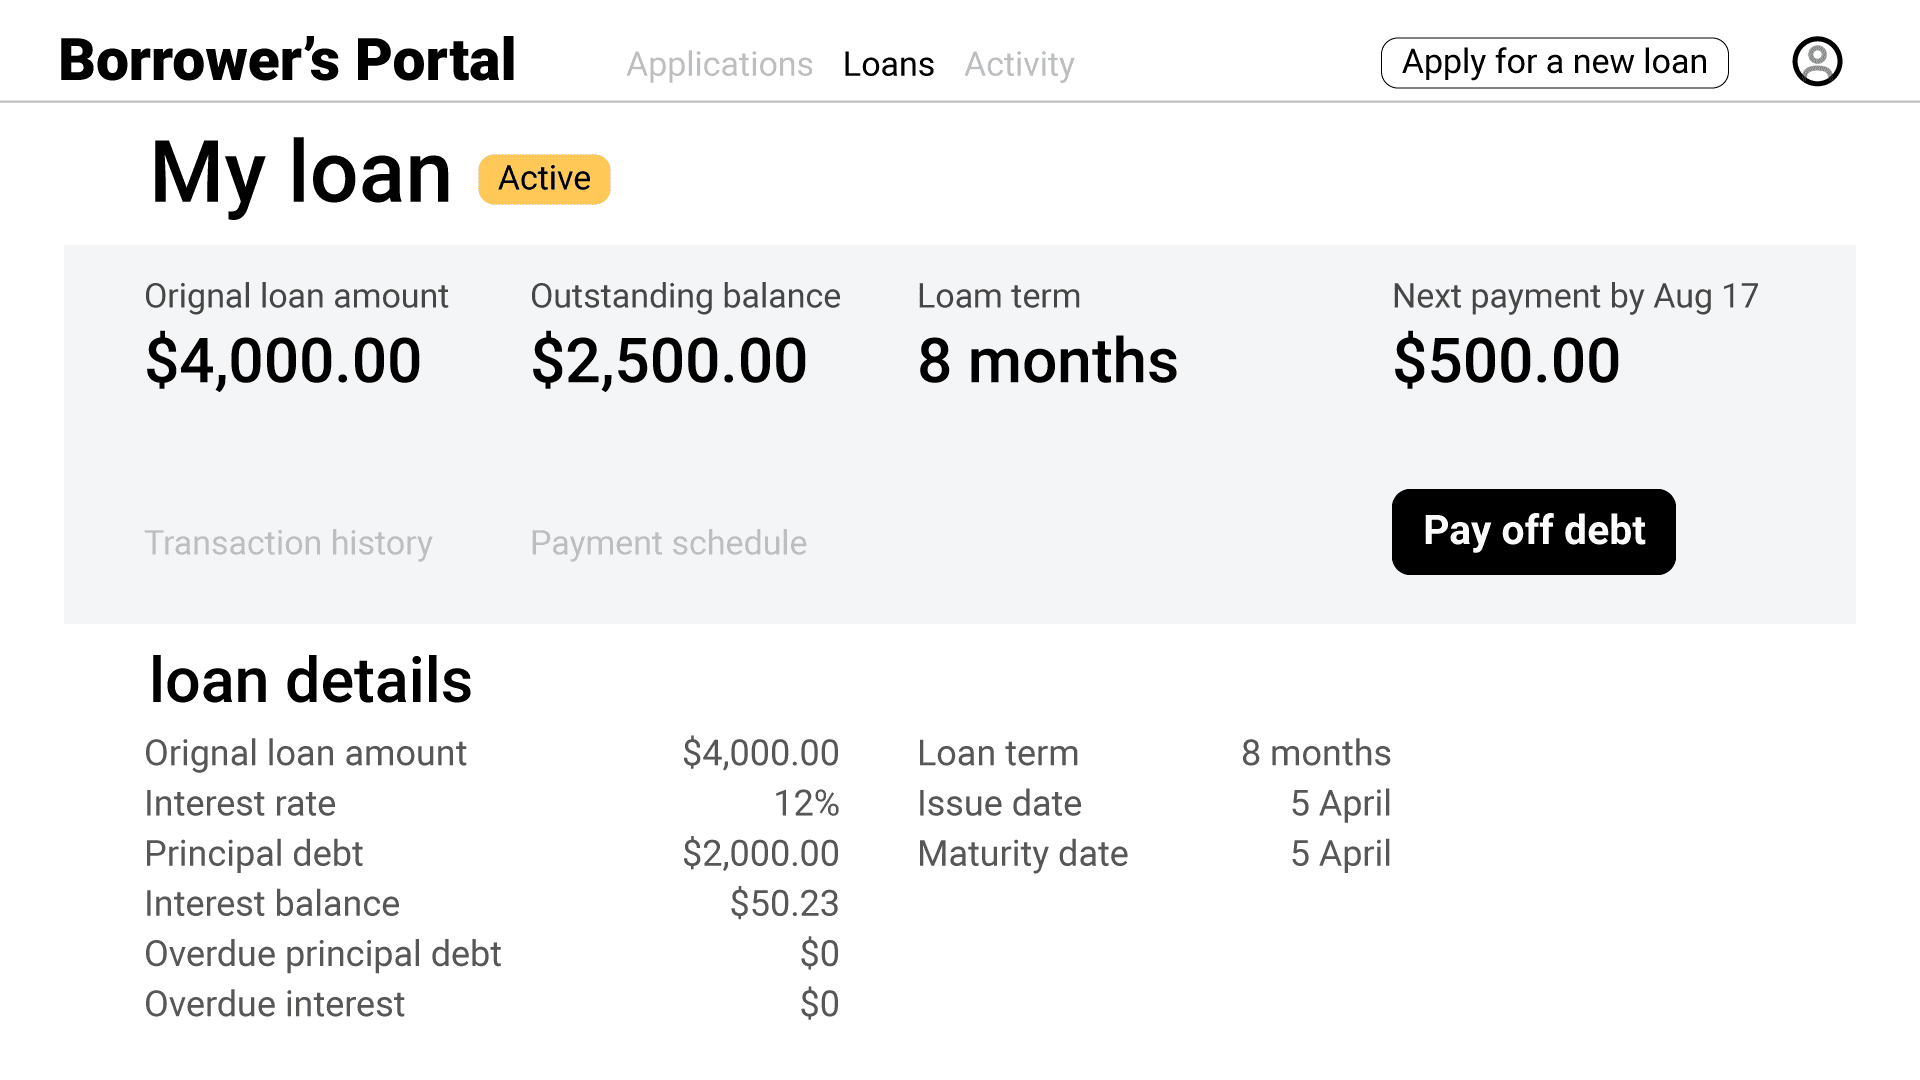The image size is (1920, 1080).
Task: Show the Payment schedule section
Action: [668, 543]
